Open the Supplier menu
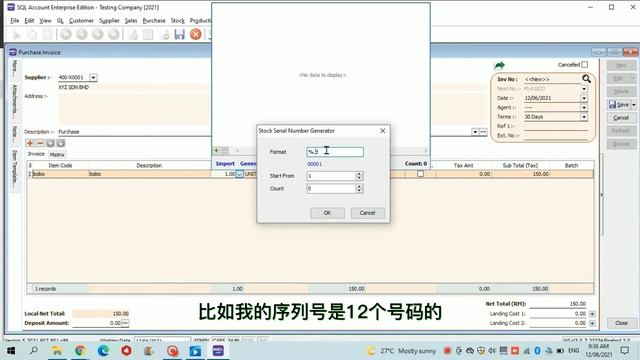The image size is (640, 360). [109, 20]
